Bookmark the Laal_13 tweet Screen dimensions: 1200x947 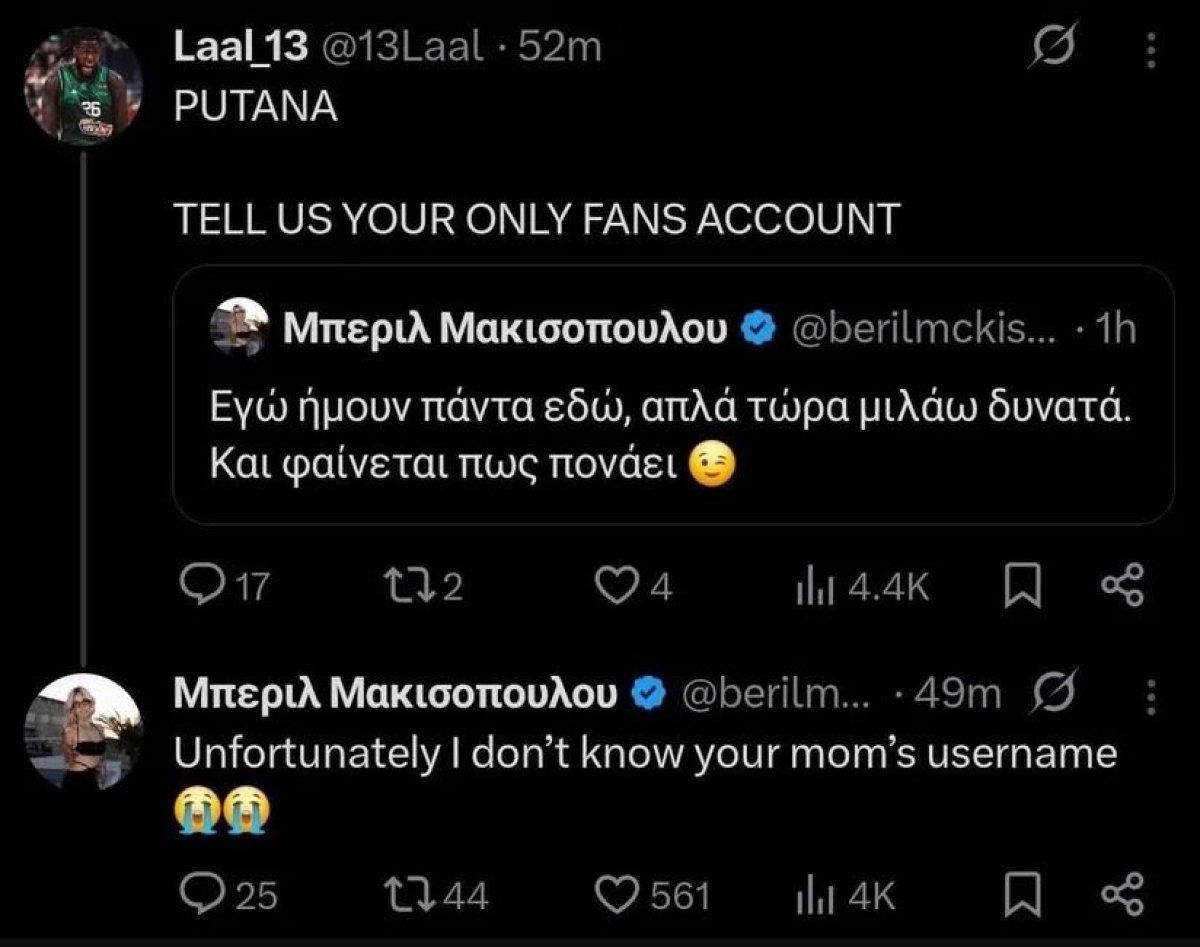(1021, 586)
